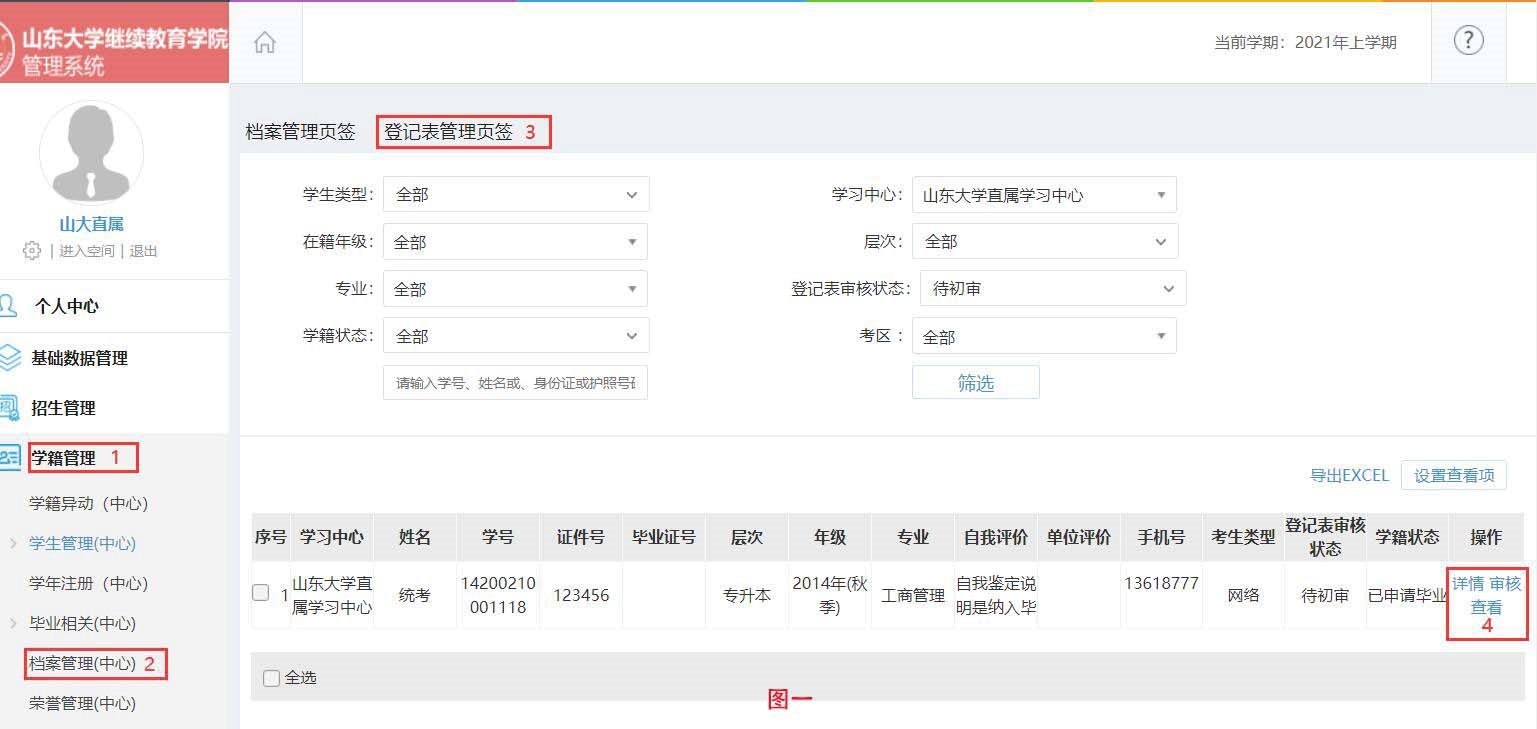Click the home icon in top bar
The width and height of the screenshot is (1537, 729).
(265, 43)
